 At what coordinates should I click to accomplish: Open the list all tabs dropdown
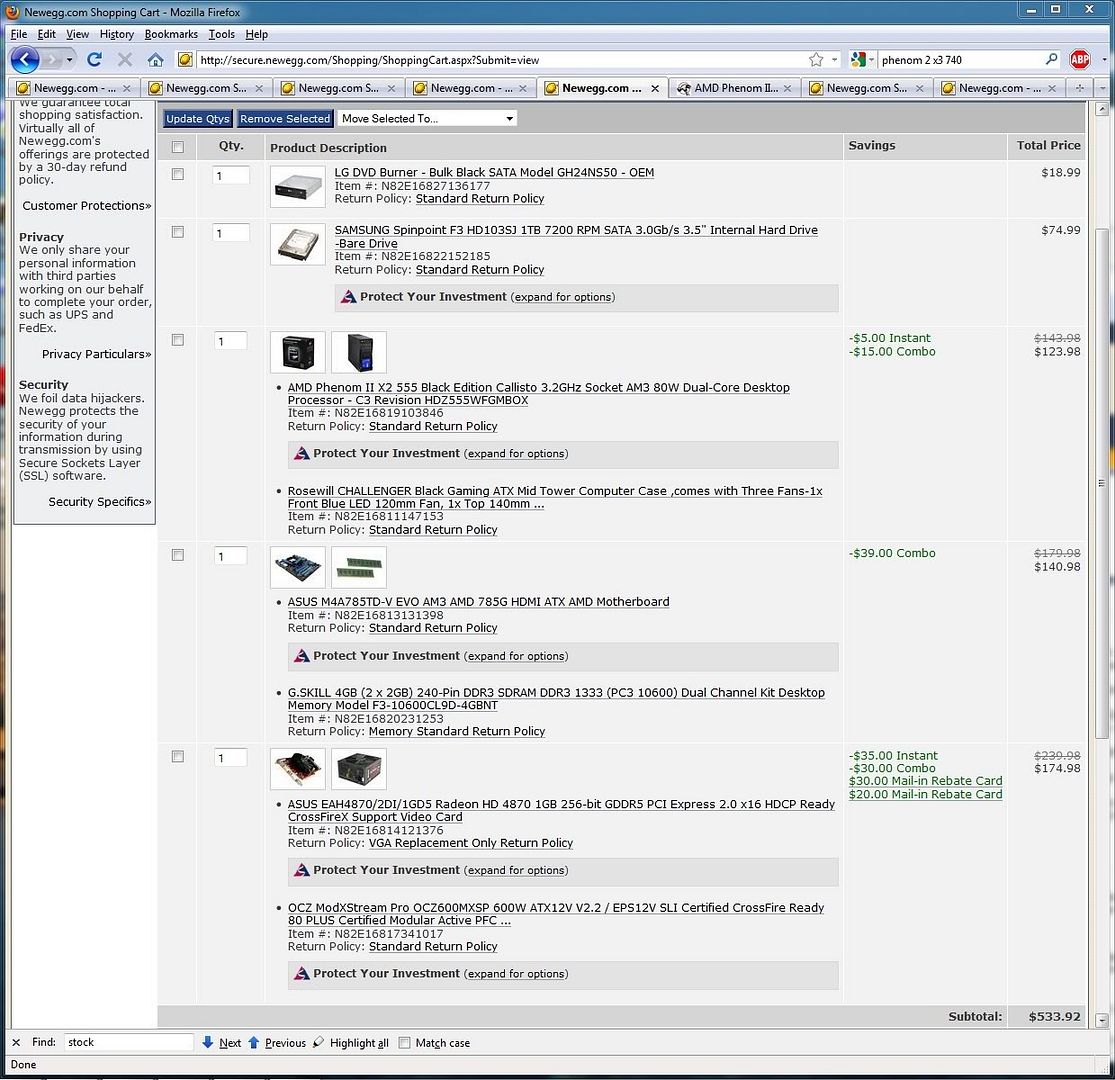tap(1103, 88)
